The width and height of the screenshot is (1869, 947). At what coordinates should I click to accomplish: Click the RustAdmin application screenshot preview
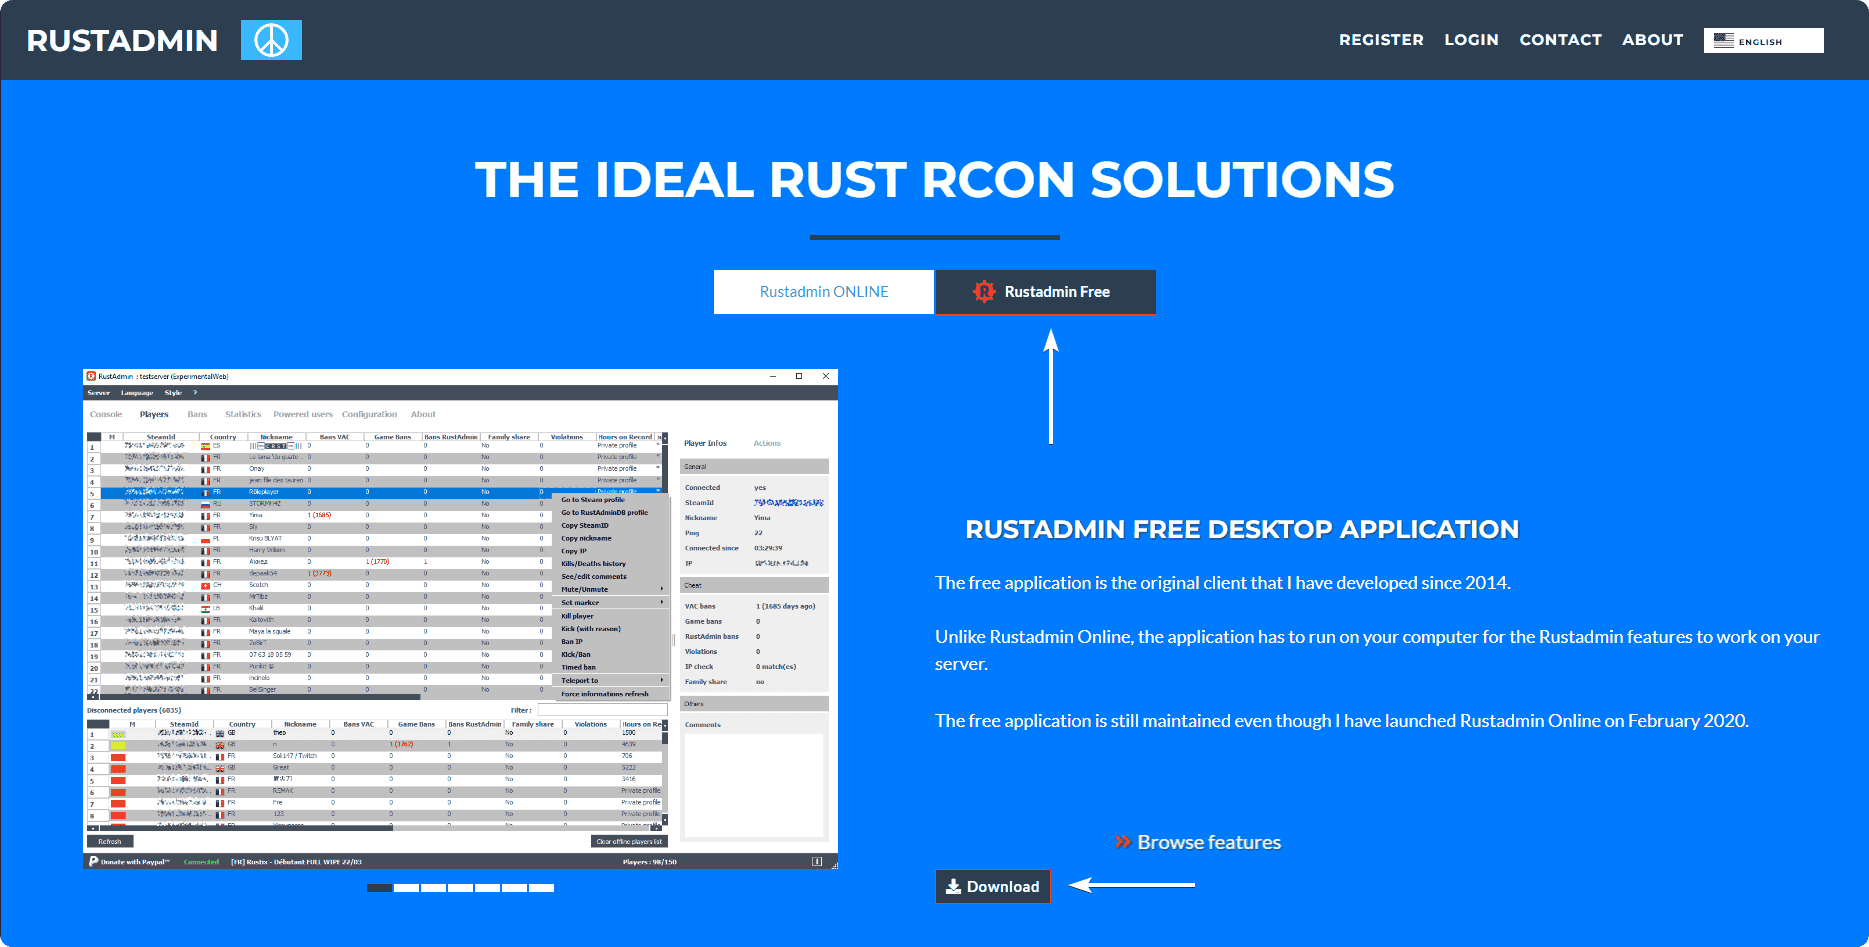460,619
